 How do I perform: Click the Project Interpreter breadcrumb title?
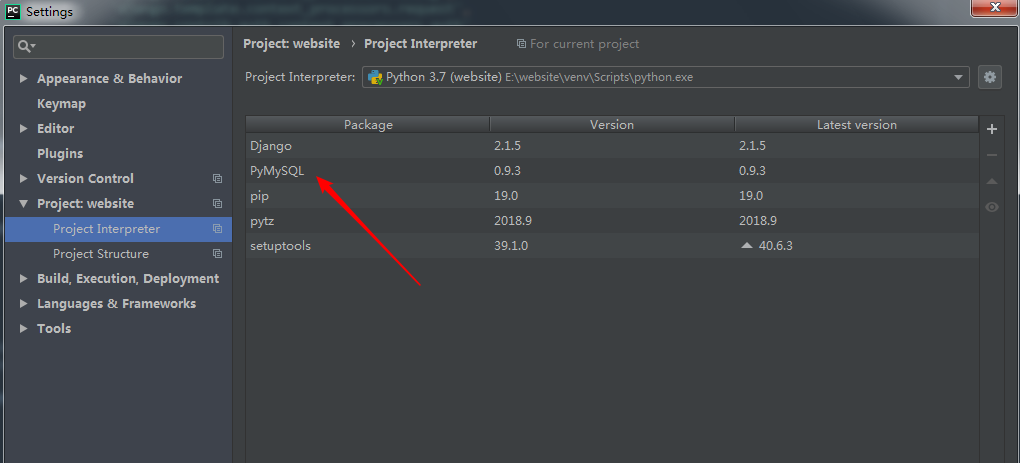click(x=421, y=44)
